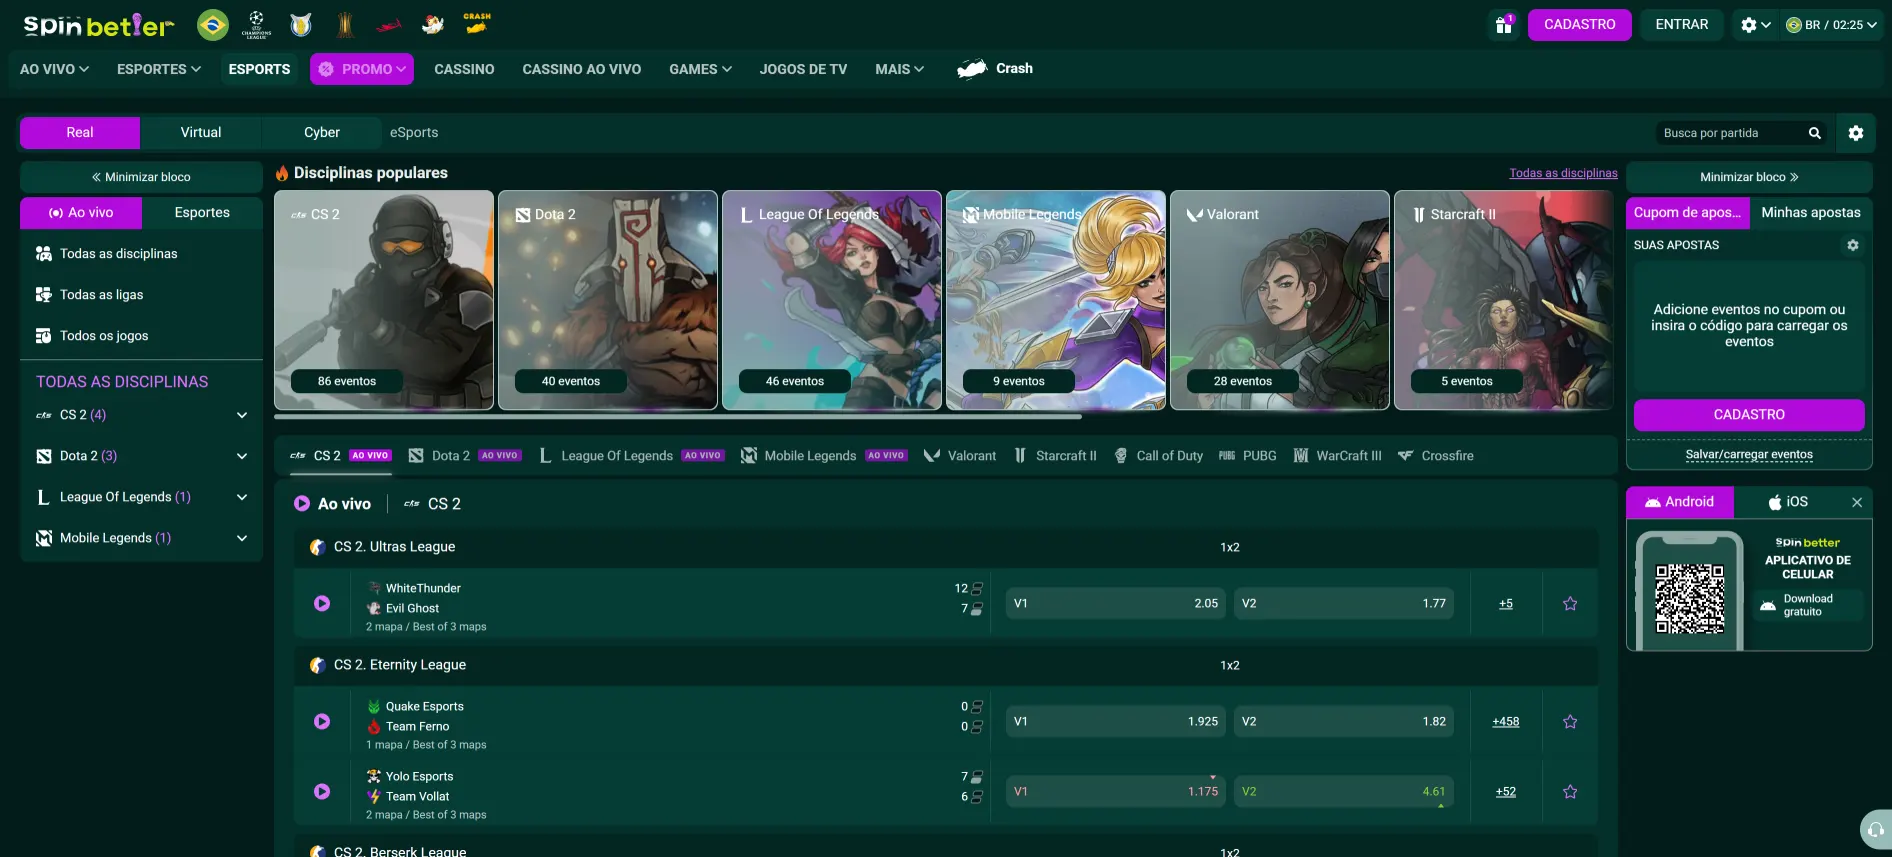This screenshot has height=857, width=1892.
Task: Select the Crossfire discipline filter
Action: [1435, 456]
